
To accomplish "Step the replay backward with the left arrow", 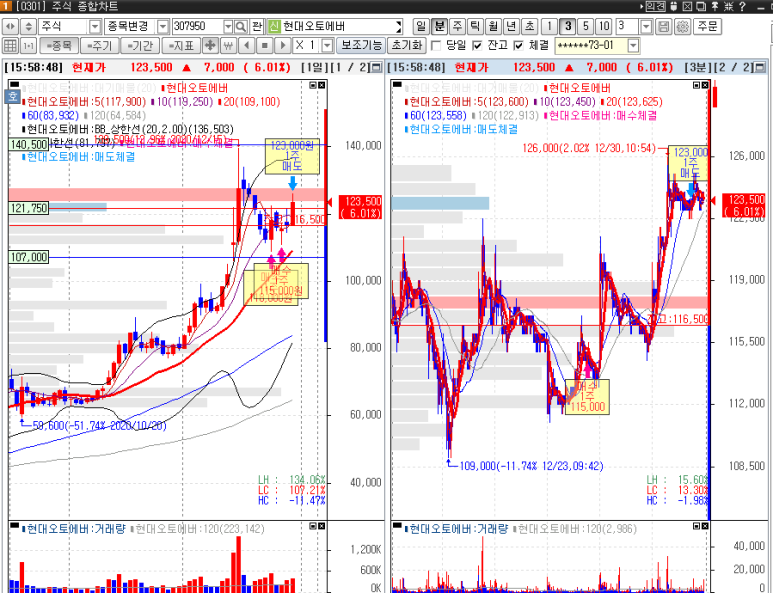I will coord(247,46).
